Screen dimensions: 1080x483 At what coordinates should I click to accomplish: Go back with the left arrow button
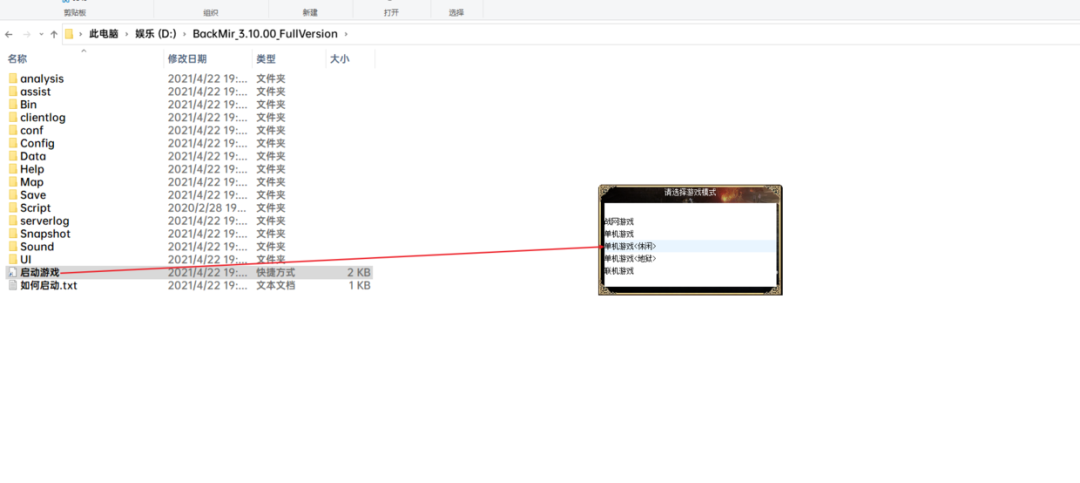[x=9, y=34]
